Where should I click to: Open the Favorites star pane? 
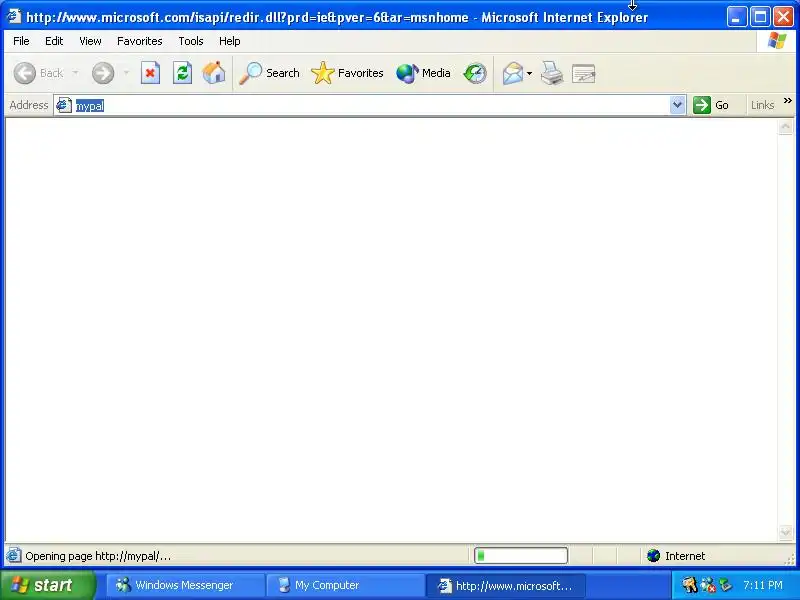coord(347,73)
